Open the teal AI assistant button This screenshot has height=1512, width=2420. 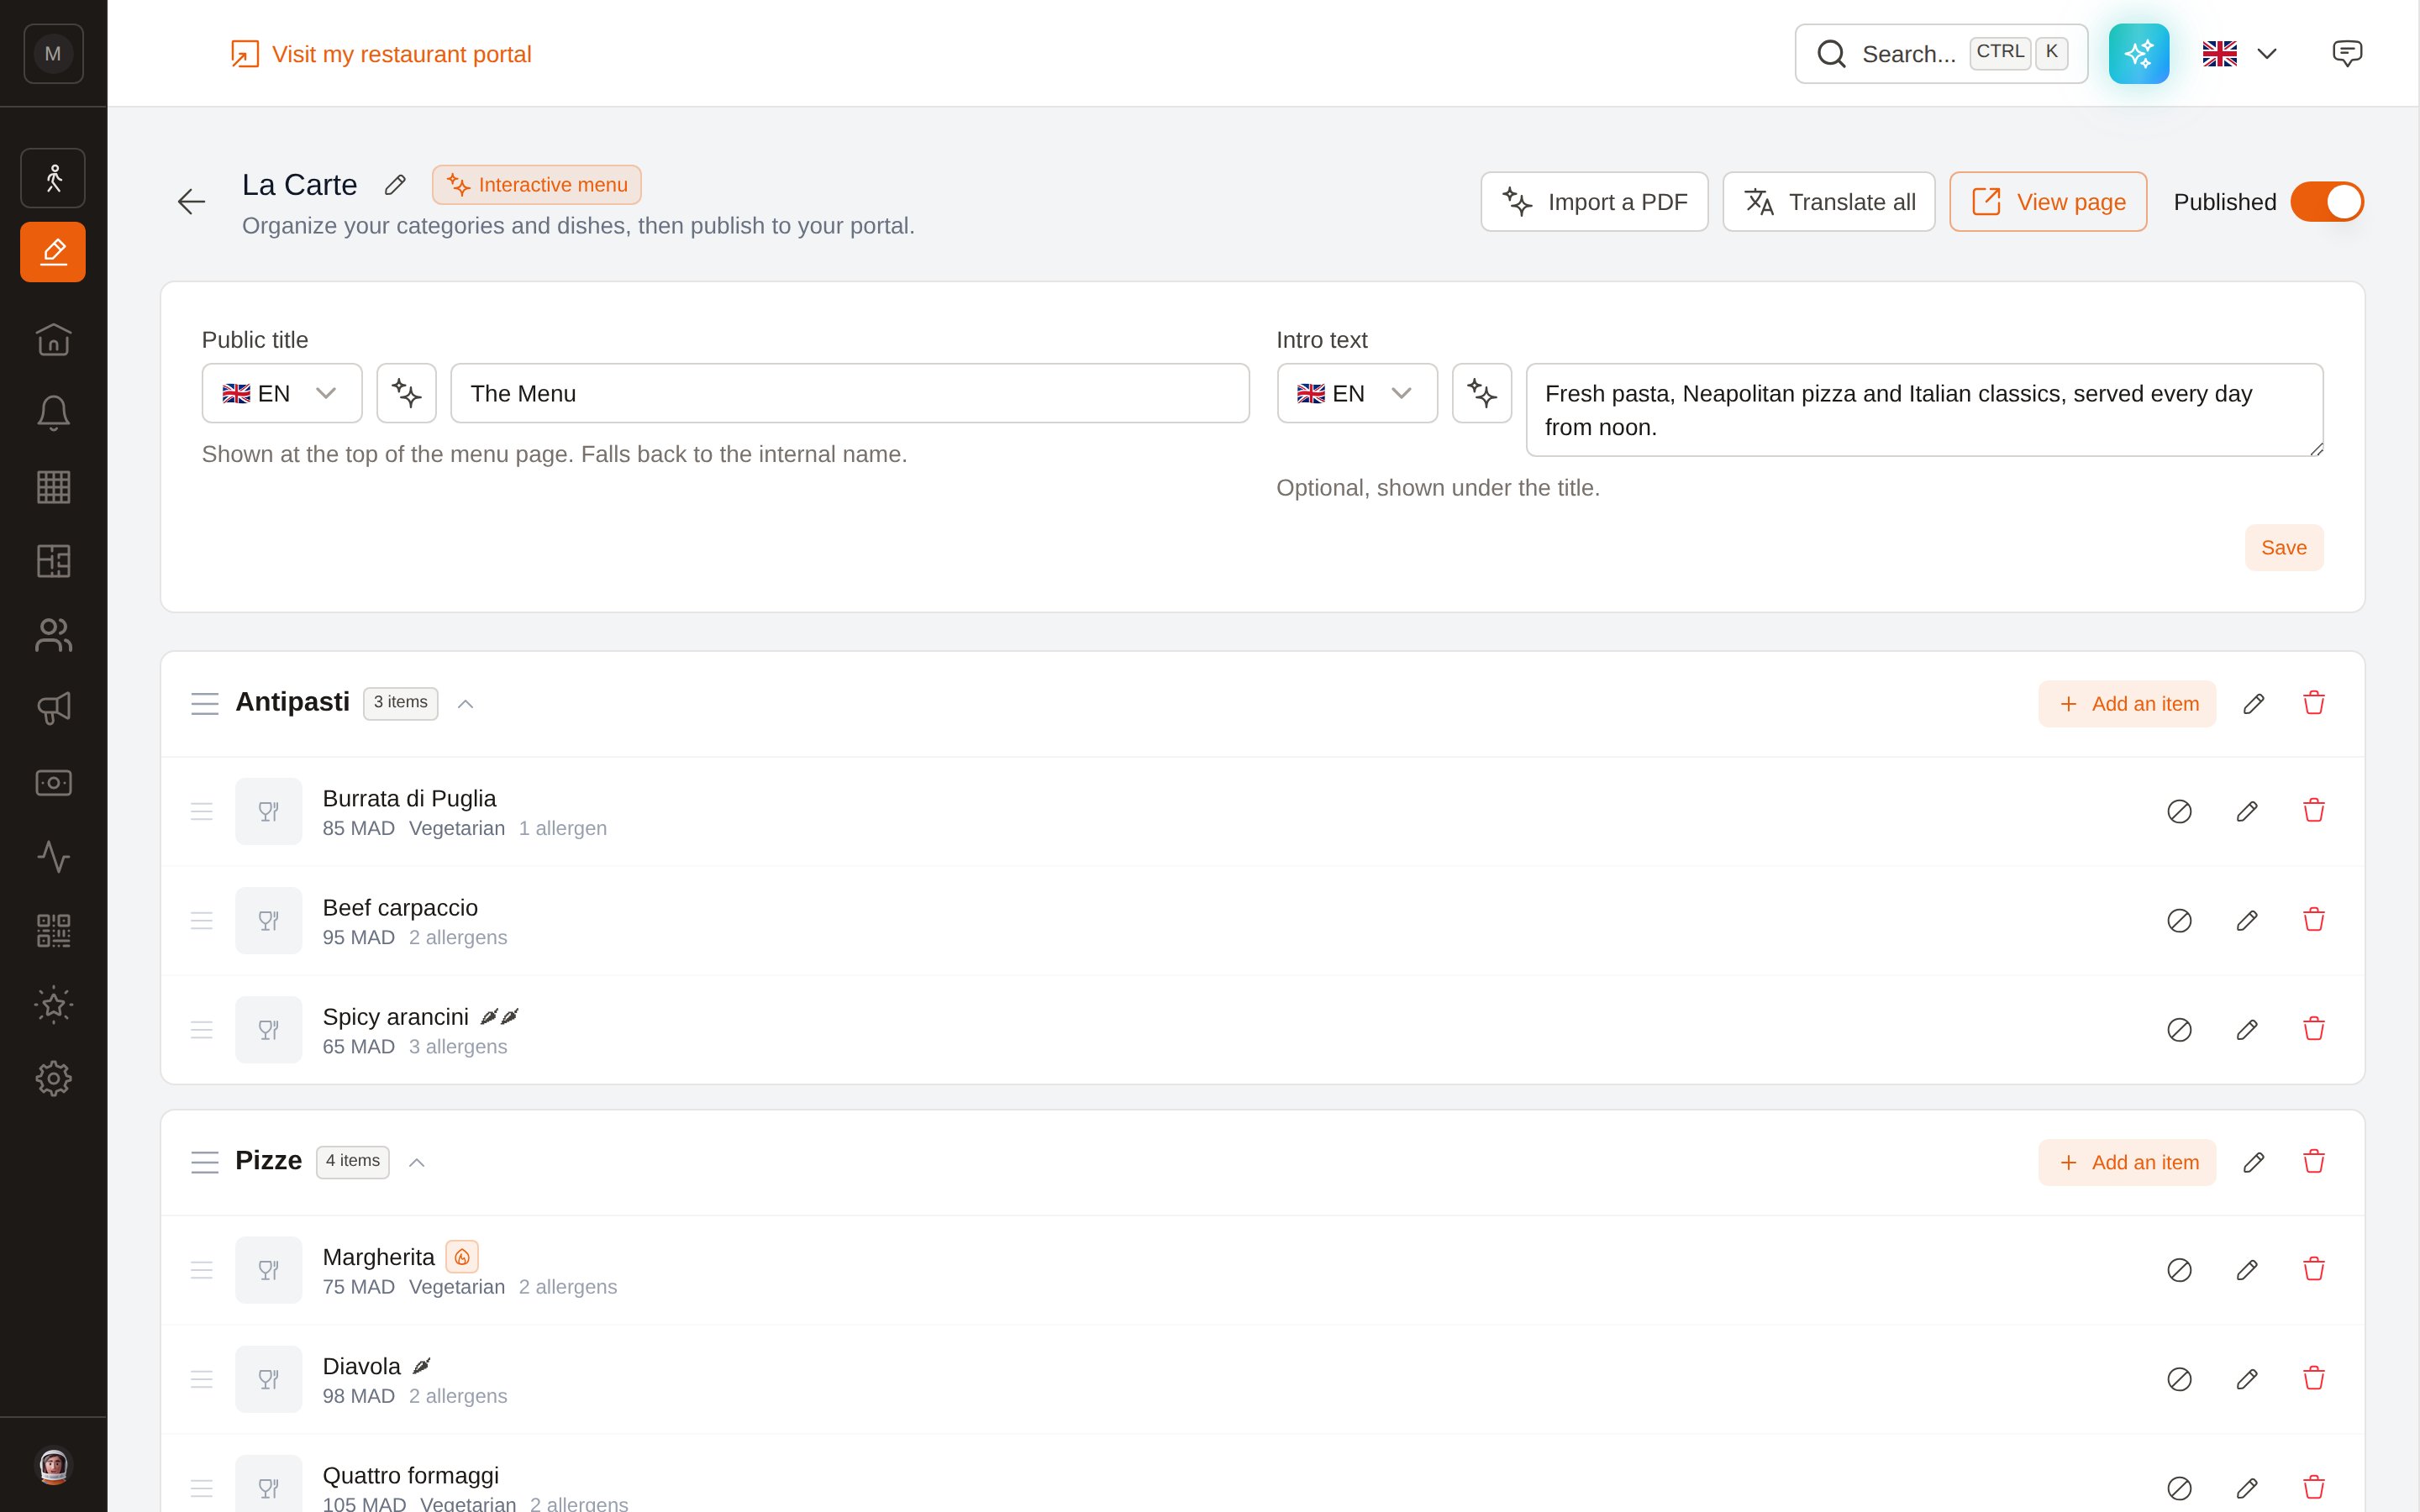pos(2139,54)
